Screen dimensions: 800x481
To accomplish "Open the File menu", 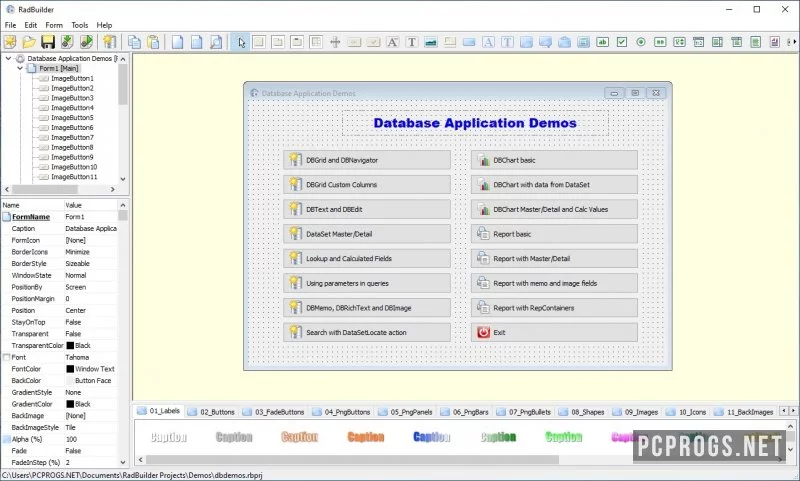I will pos(10,25).
